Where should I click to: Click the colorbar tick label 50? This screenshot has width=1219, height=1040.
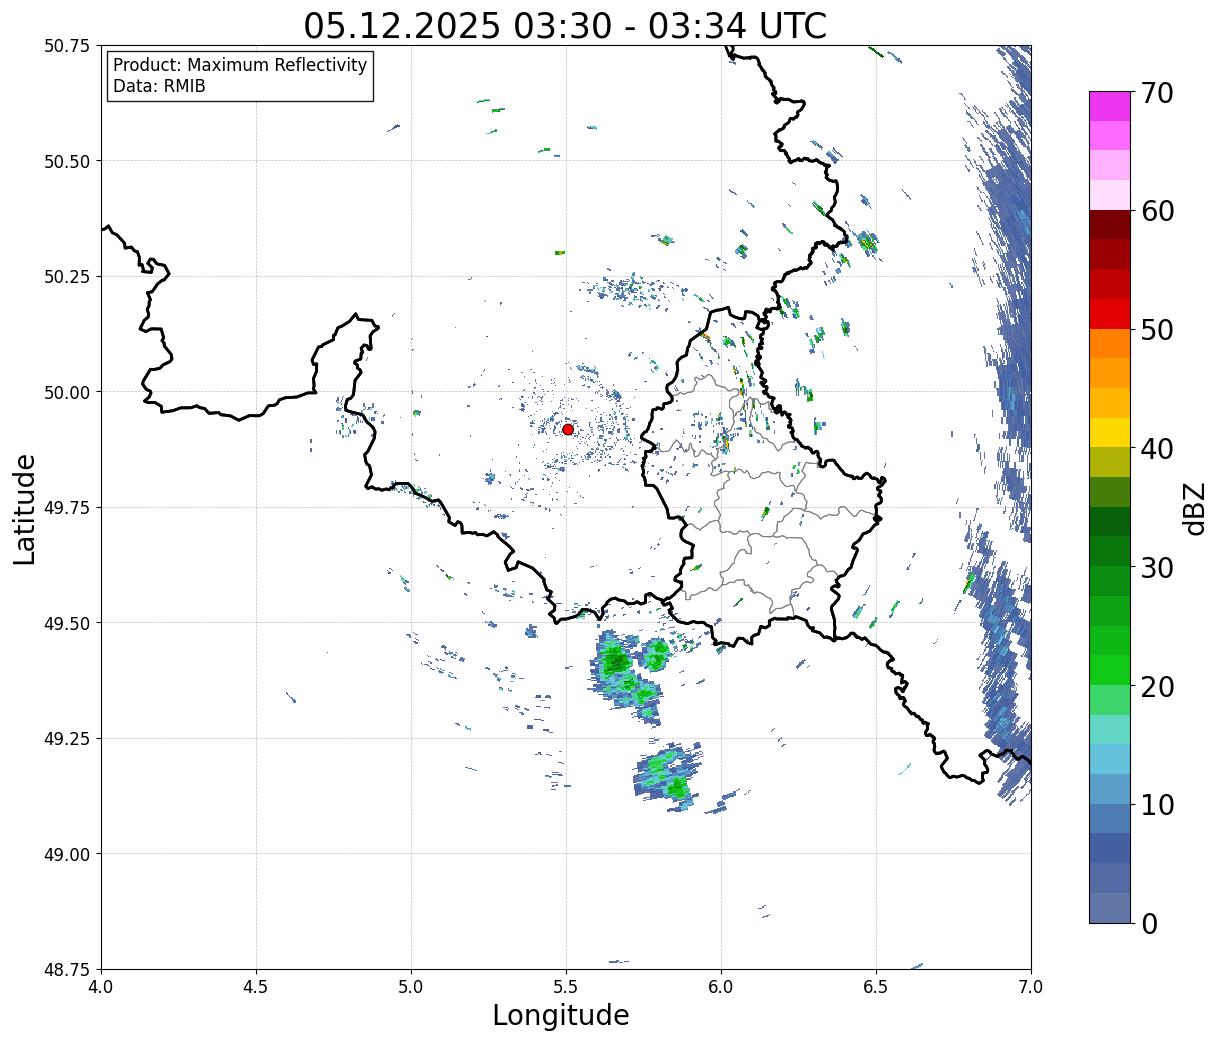point(1158,330)
